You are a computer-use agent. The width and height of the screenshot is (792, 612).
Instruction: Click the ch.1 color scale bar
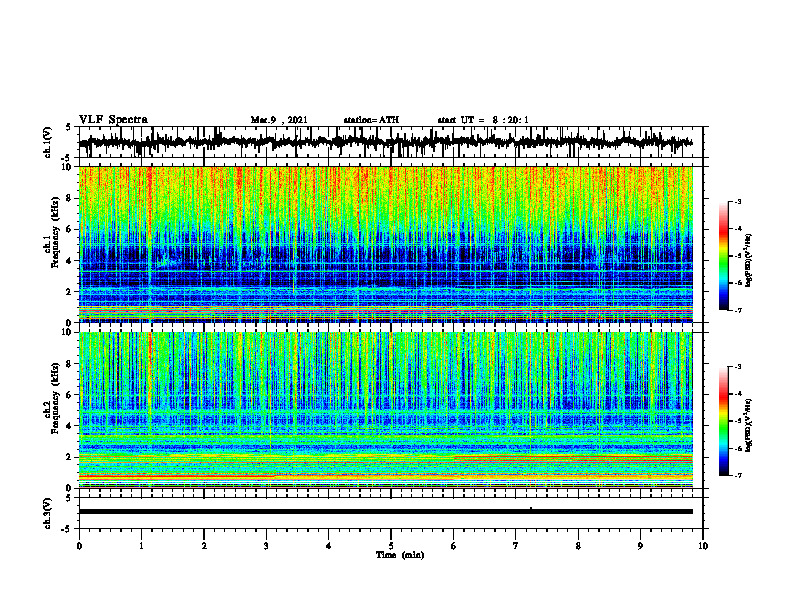pyautogui.click(x=724, y=256)
